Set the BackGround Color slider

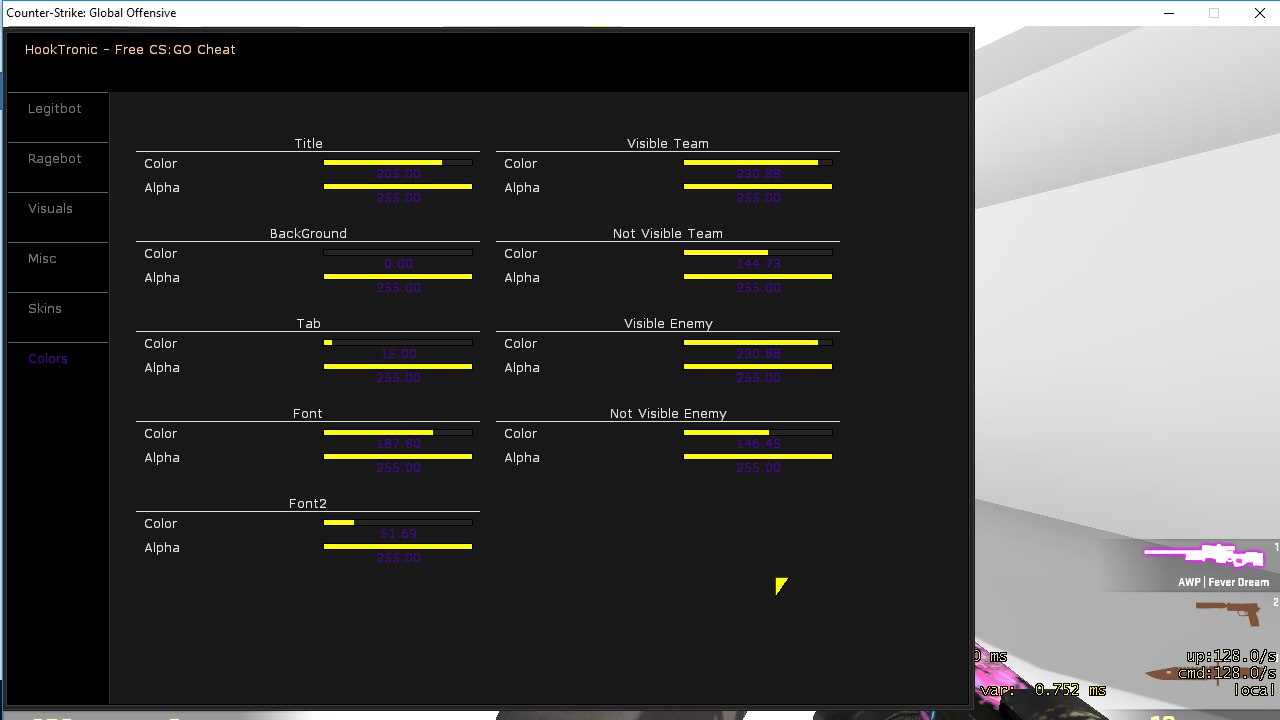(398, 252)
